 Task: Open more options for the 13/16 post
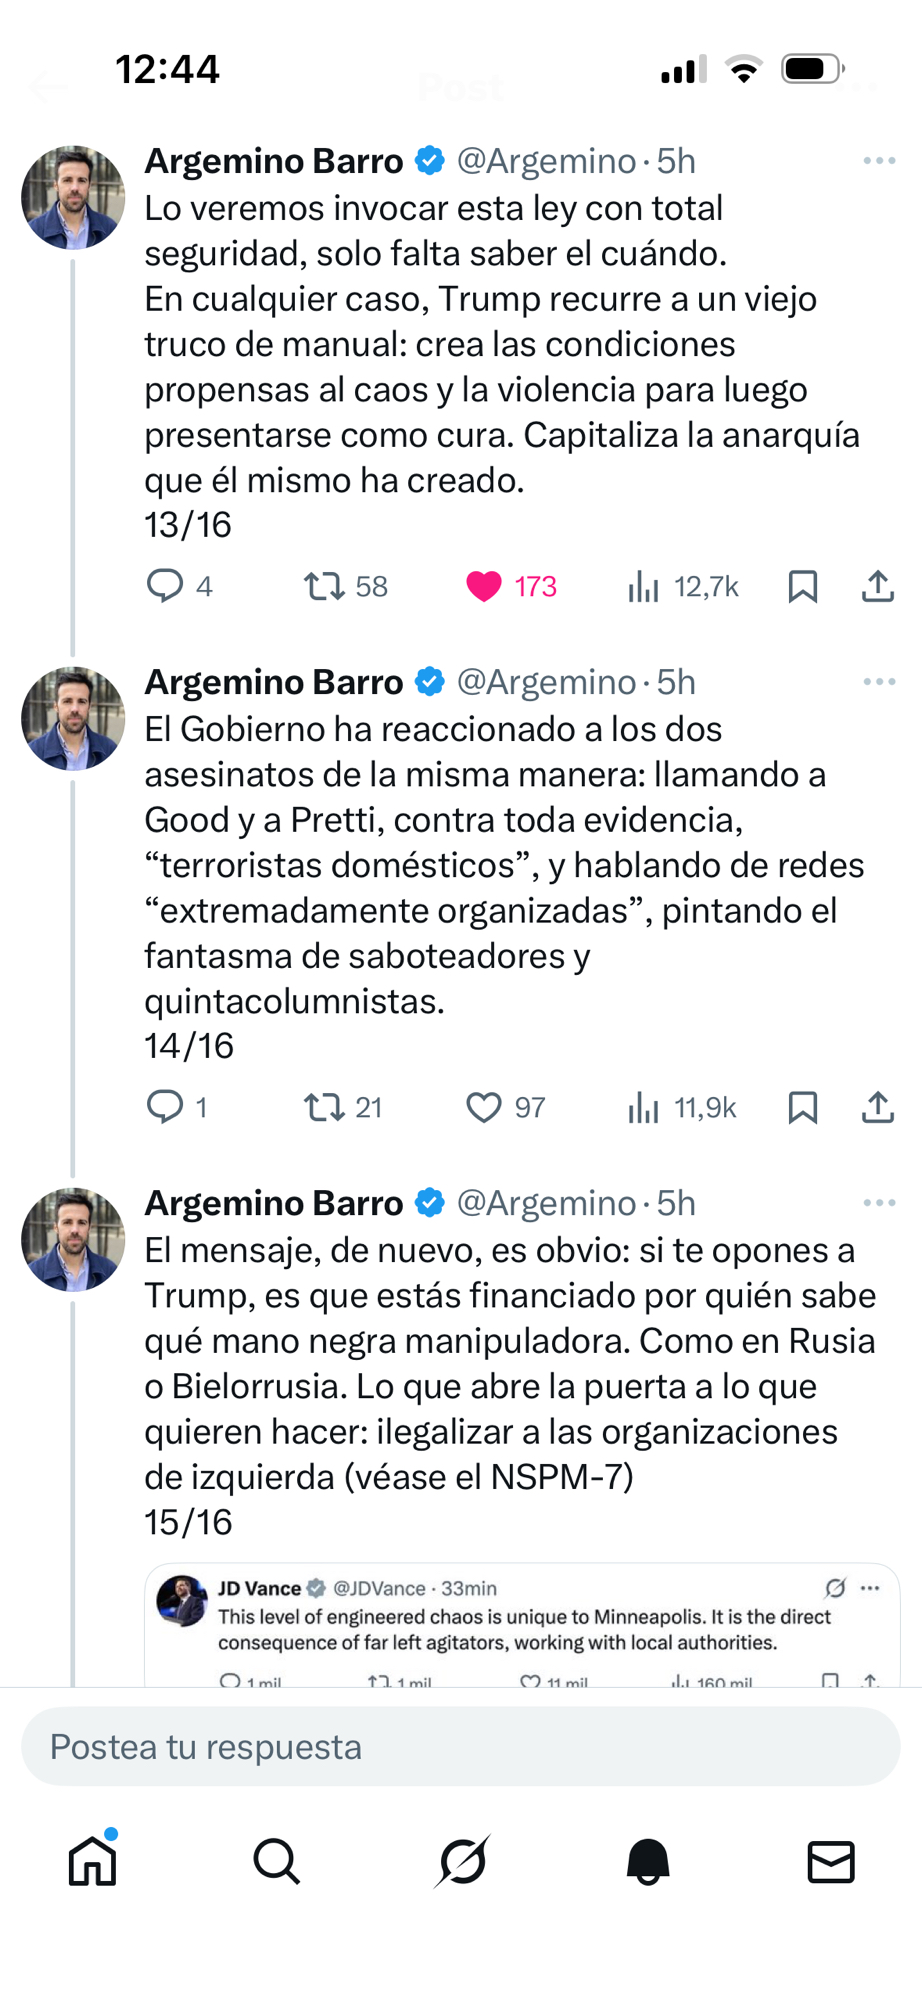click(x=879, y=161)
